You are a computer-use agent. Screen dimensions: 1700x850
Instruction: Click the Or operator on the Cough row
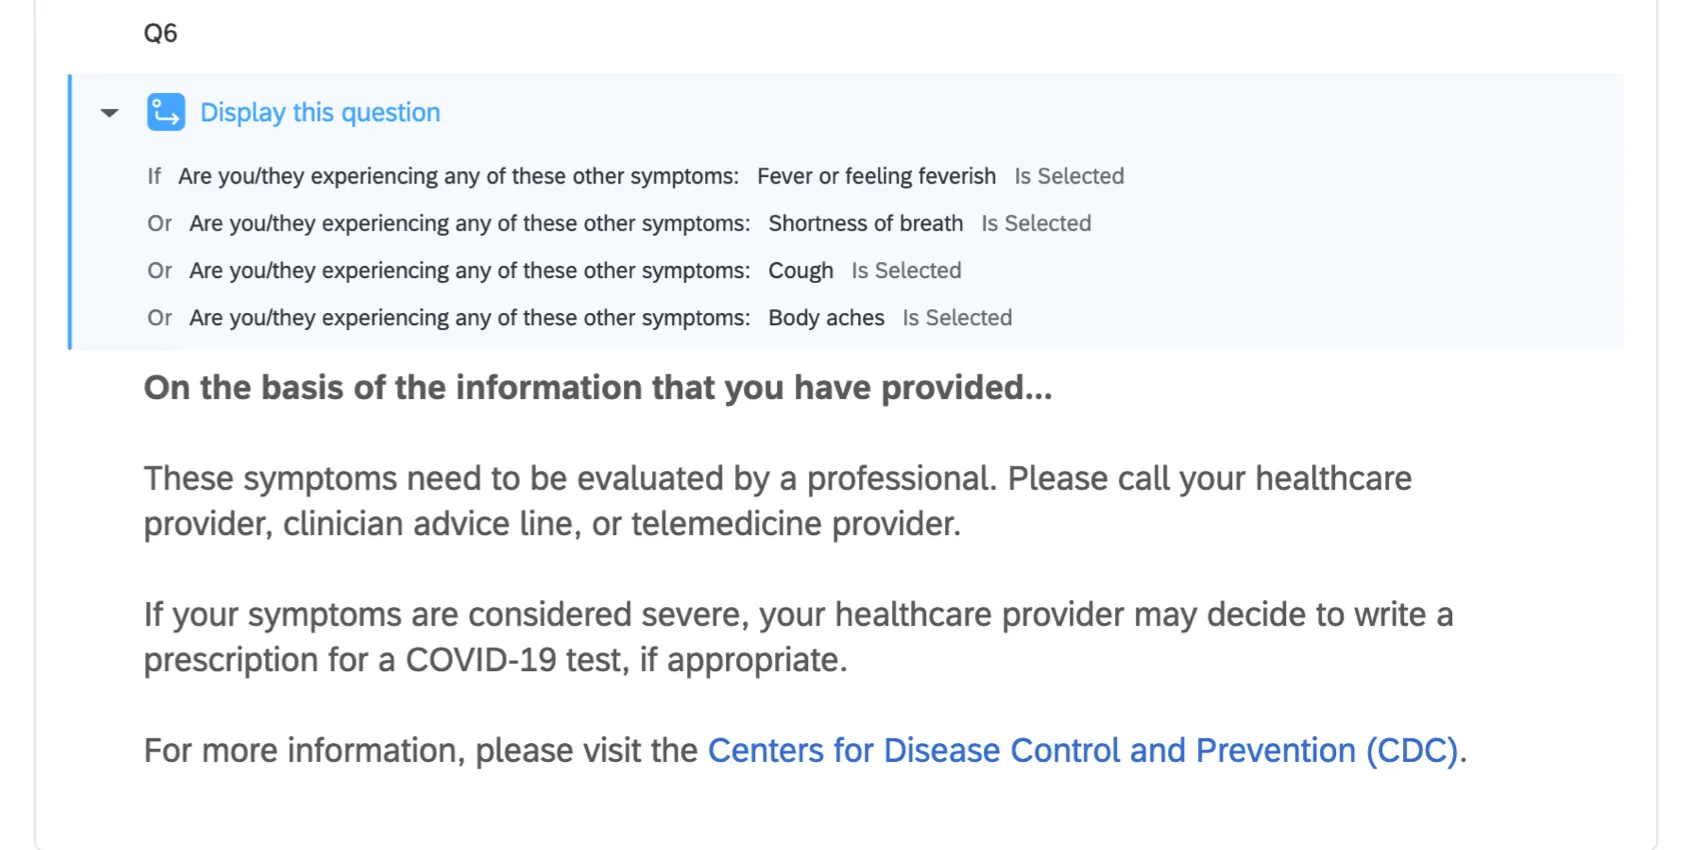tap(160, 270)
